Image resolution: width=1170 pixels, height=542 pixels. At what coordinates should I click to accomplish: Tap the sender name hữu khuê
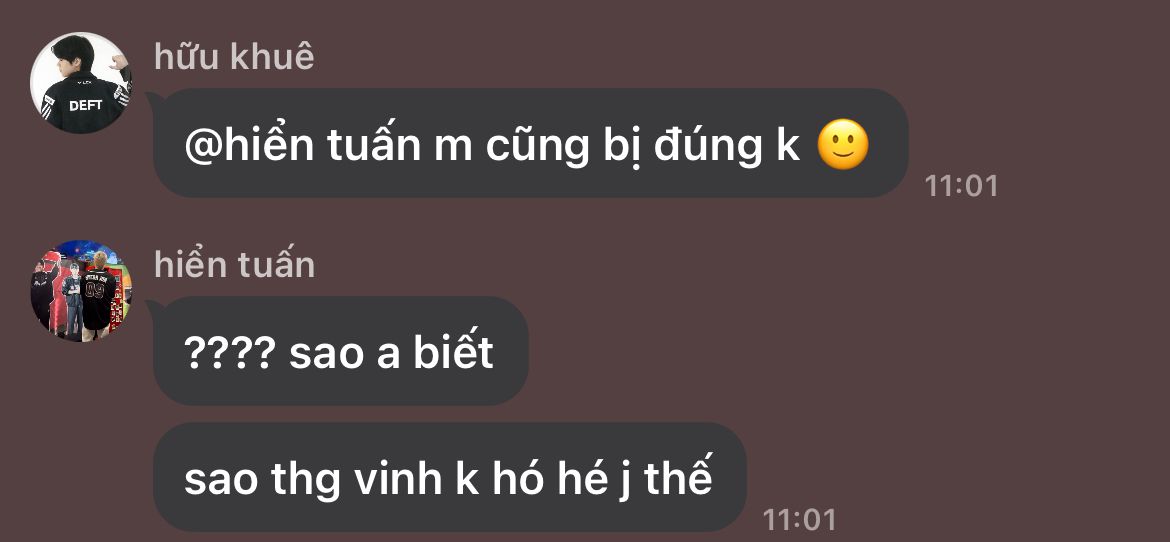pos(234,57)
